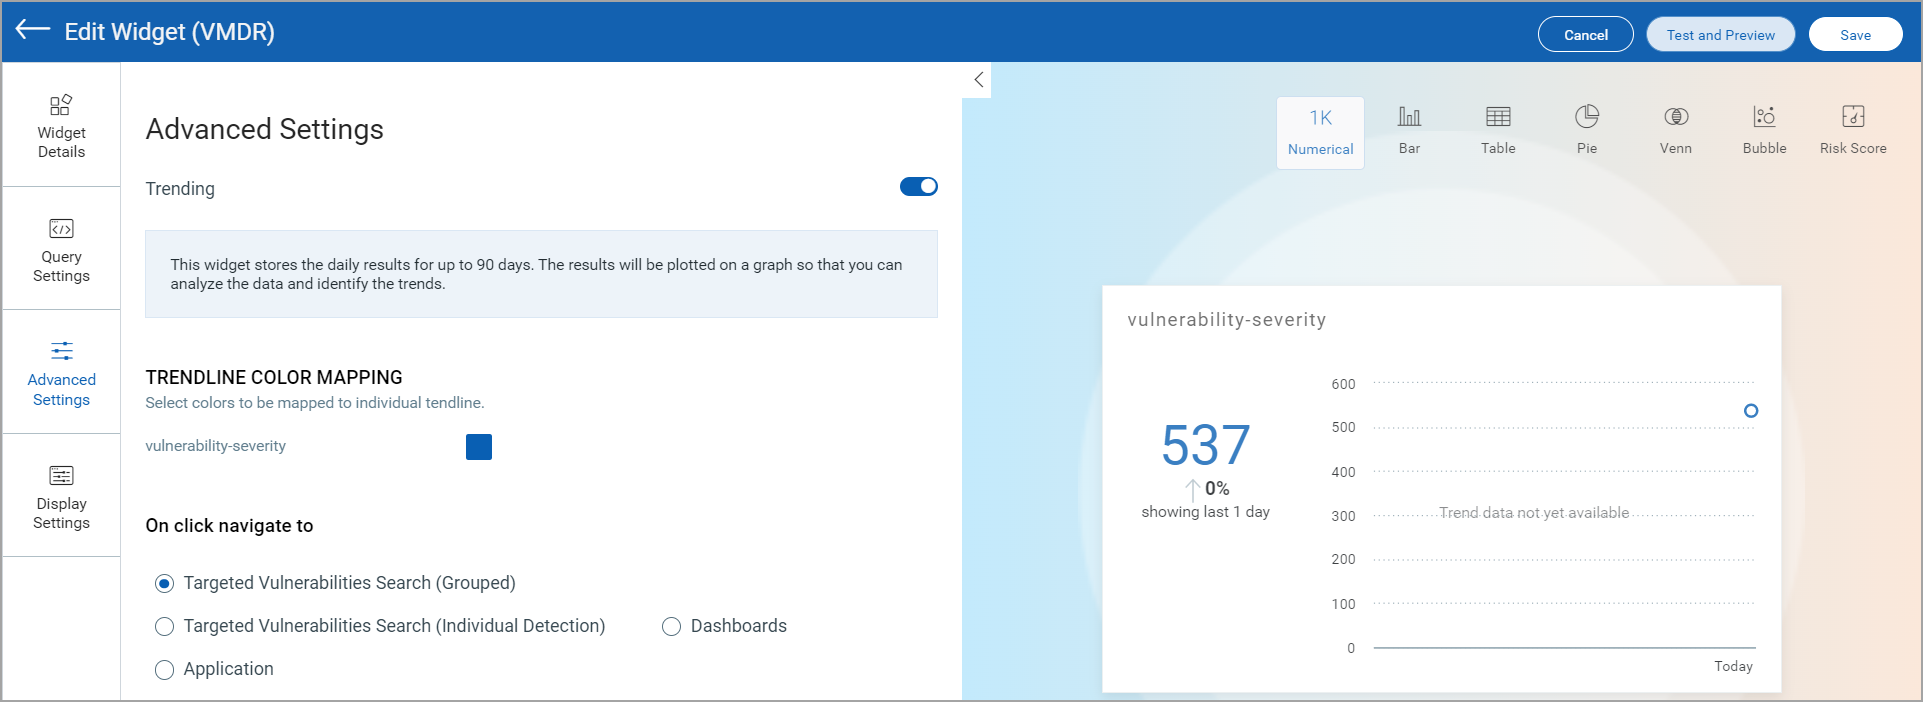Choose the Numerical widget type
The width and height of the screenshot is (1923, 702).
pos(1320,133)
